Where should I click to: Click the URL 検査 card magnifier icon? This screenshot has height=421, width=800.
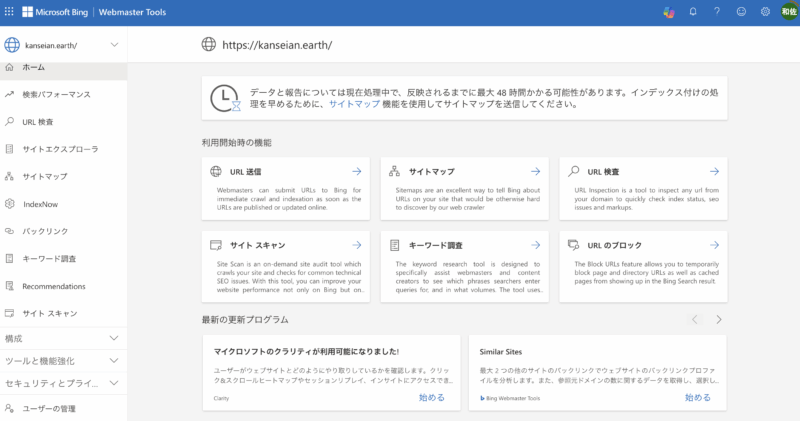pos(573,171)
